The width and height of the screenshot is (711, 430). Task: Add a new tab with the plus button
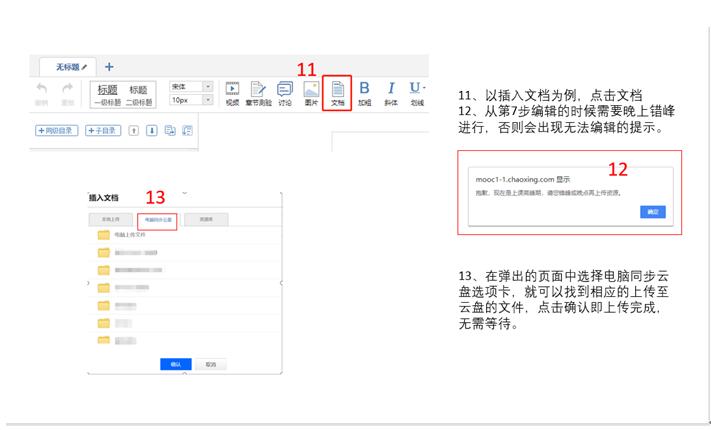109,66
